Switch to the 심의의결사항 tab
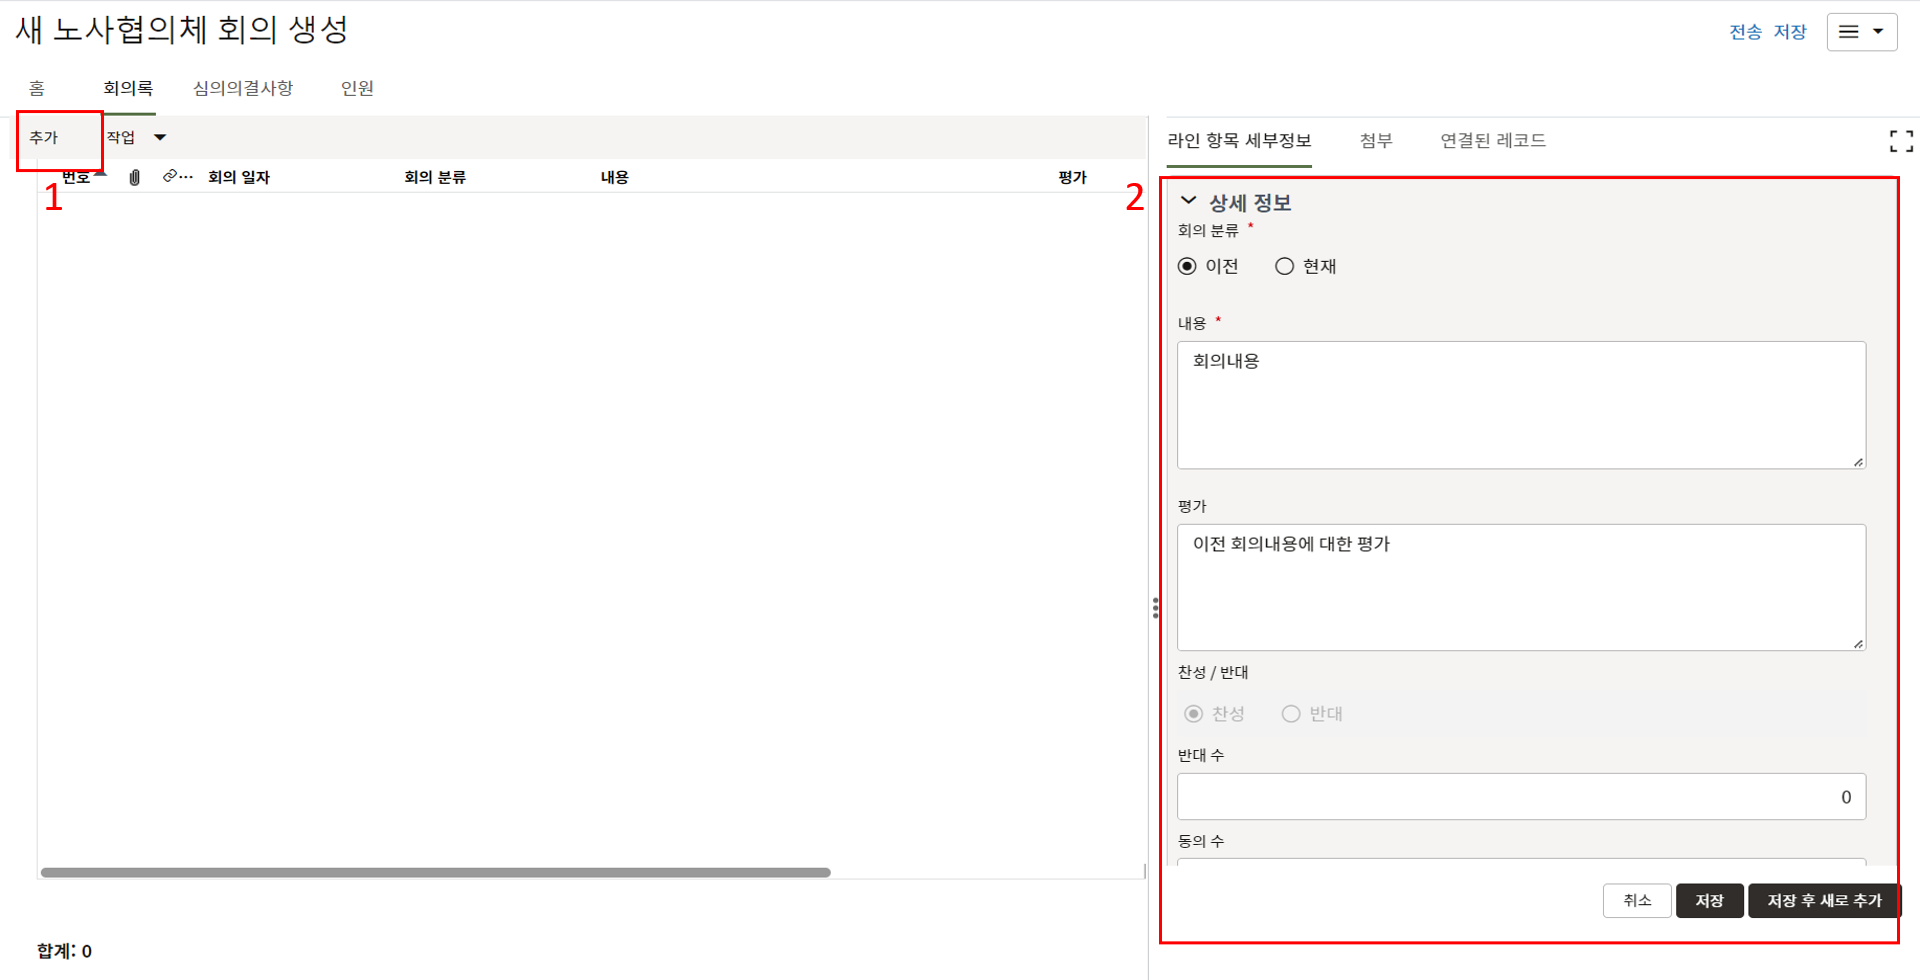 point(243,88)
